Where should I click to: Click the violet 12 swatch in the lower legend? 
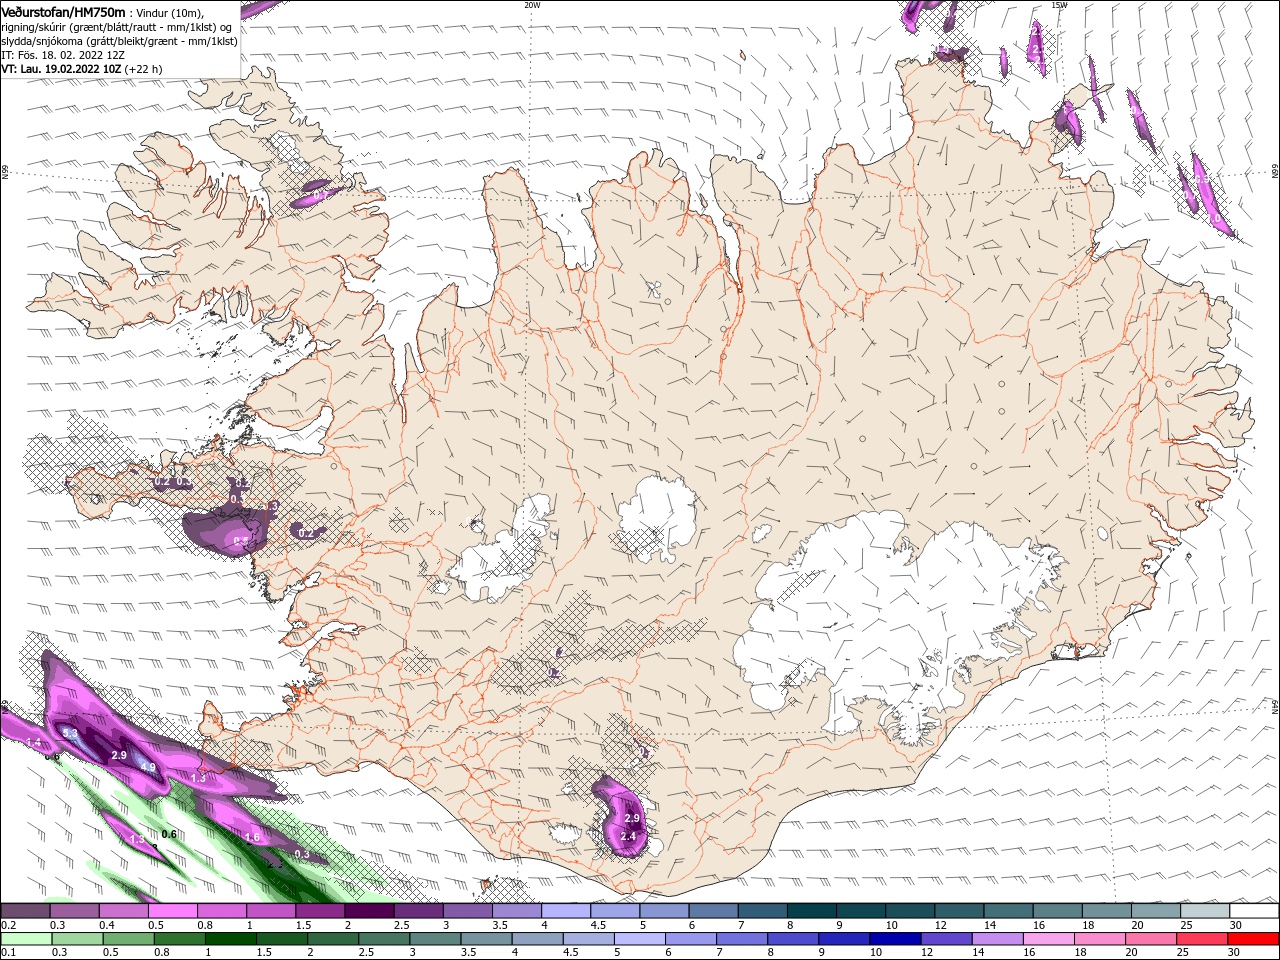pos(945,939)
